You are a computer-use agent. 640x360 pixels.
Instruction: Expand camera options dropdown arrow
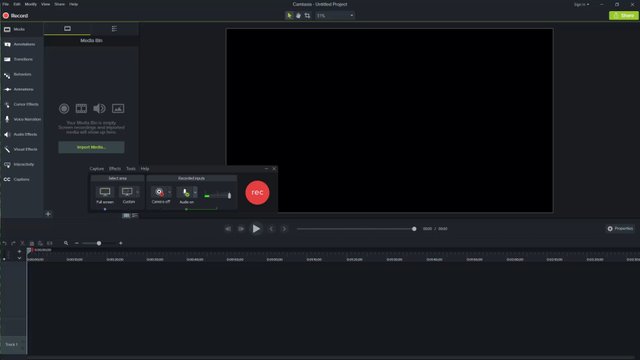tap(170, 192)
